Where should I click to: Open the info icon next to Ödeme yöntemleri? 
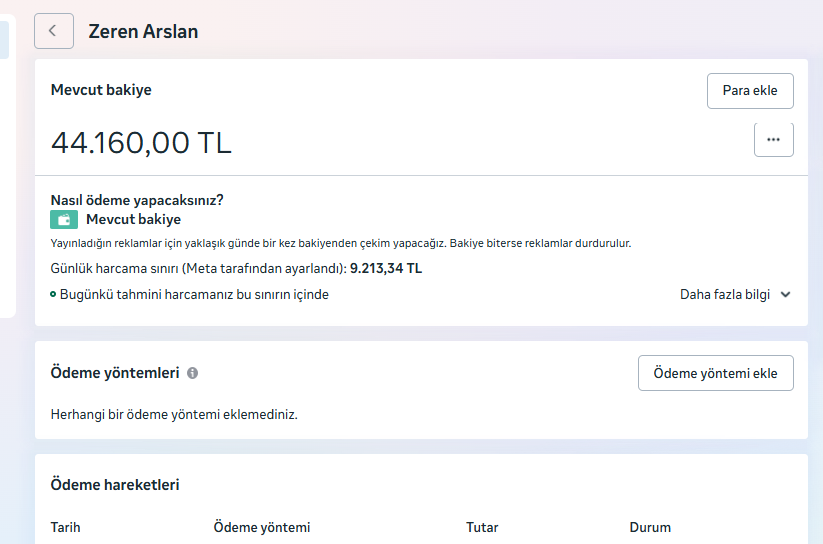pyautogui.click(x=193, y=373)
